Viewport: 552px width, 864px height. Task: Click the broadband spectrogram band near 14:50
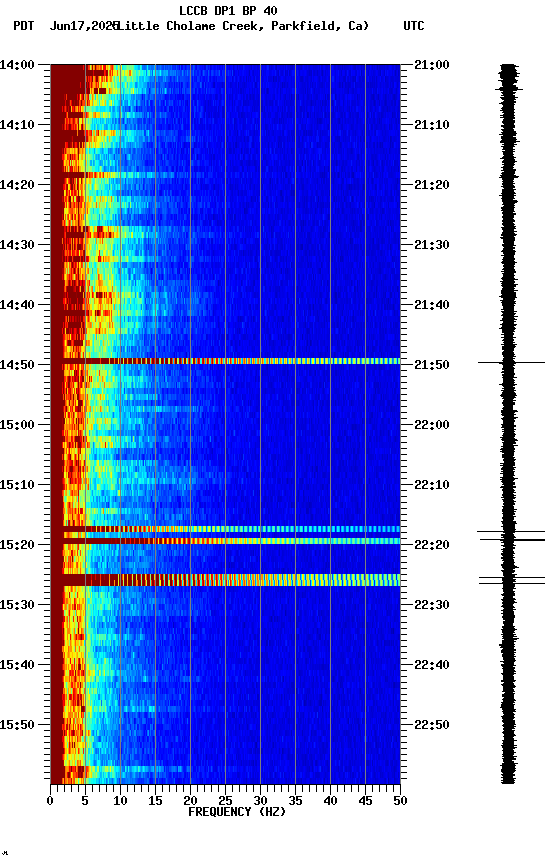(x=225, y=361)
